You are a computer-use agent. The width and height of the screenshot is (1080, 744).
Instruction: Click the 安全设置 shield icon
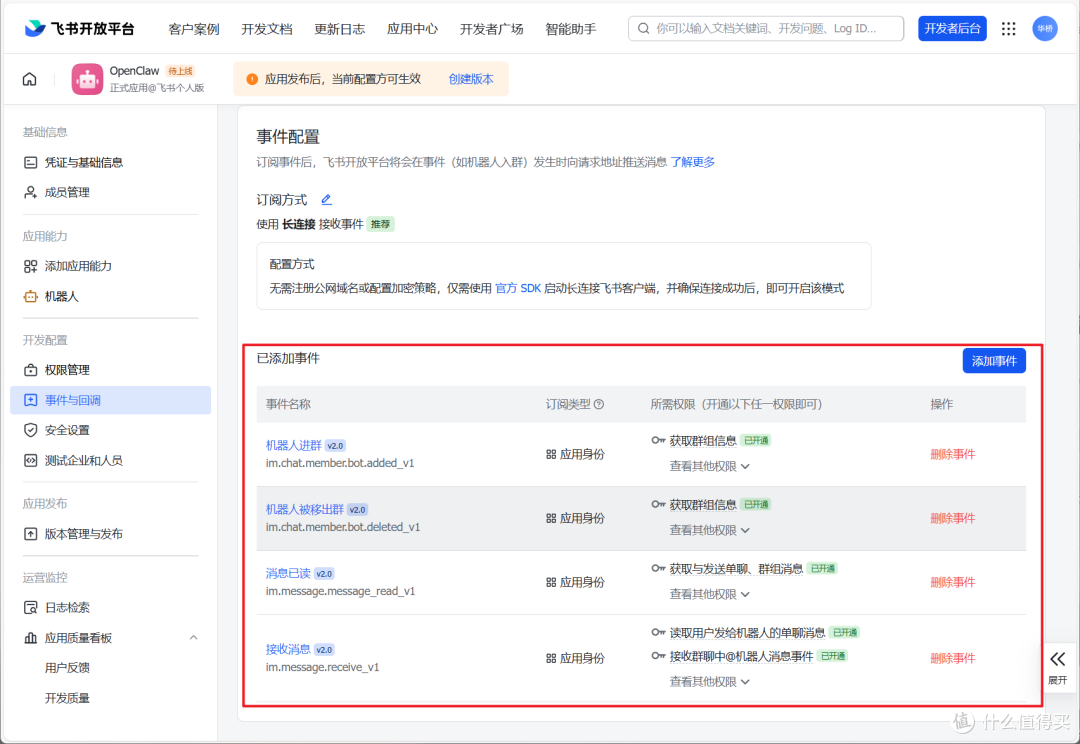30,430
